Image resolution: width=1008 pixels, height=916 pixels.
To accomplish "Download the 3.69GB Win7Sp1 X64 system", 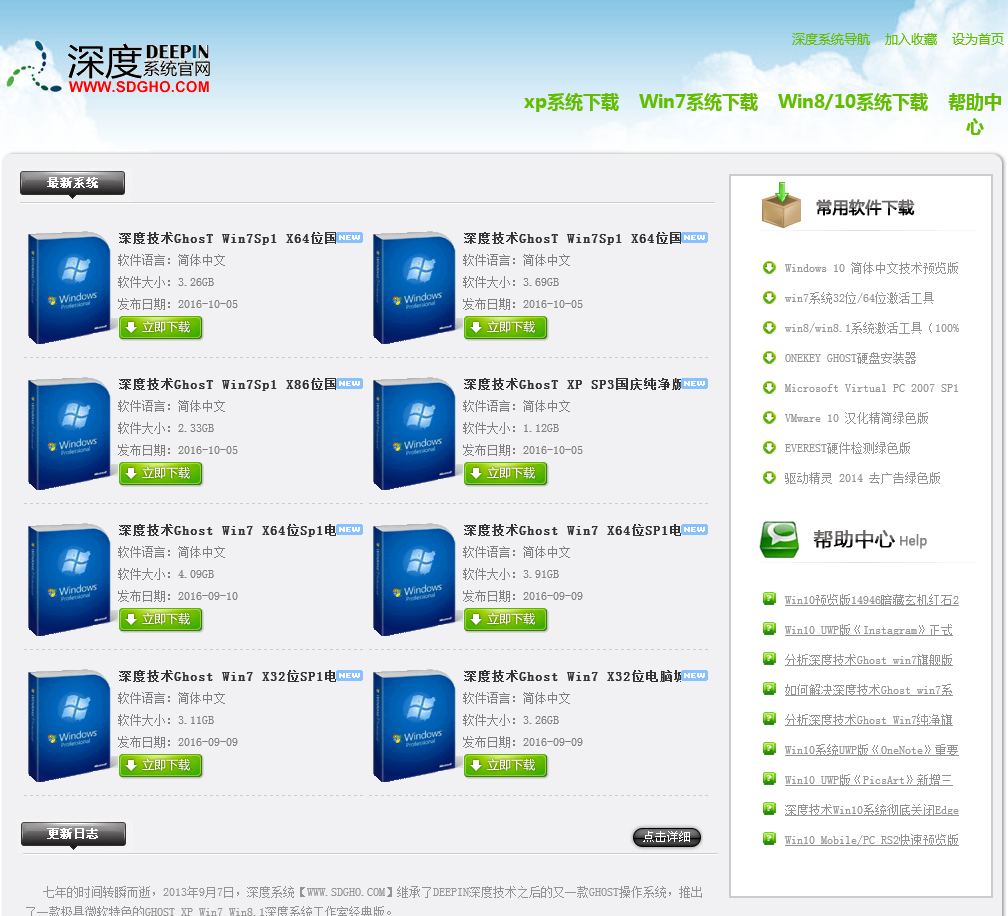I will [x=505, y=327].
